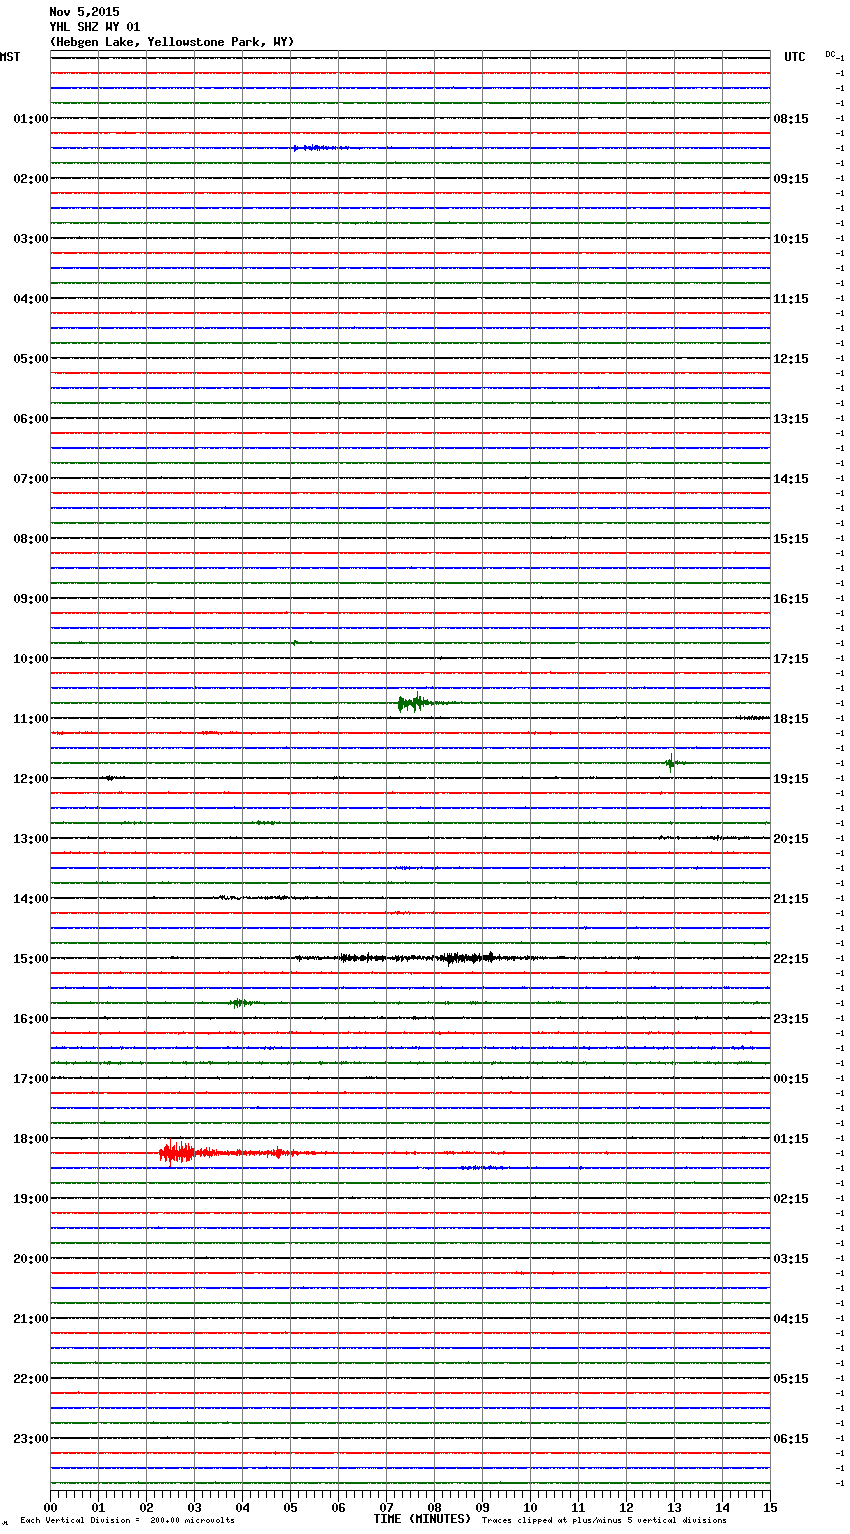Click the '12:15' UTC time label
The height and width of the screenshot is (1534, 850).
coord(791,359)
